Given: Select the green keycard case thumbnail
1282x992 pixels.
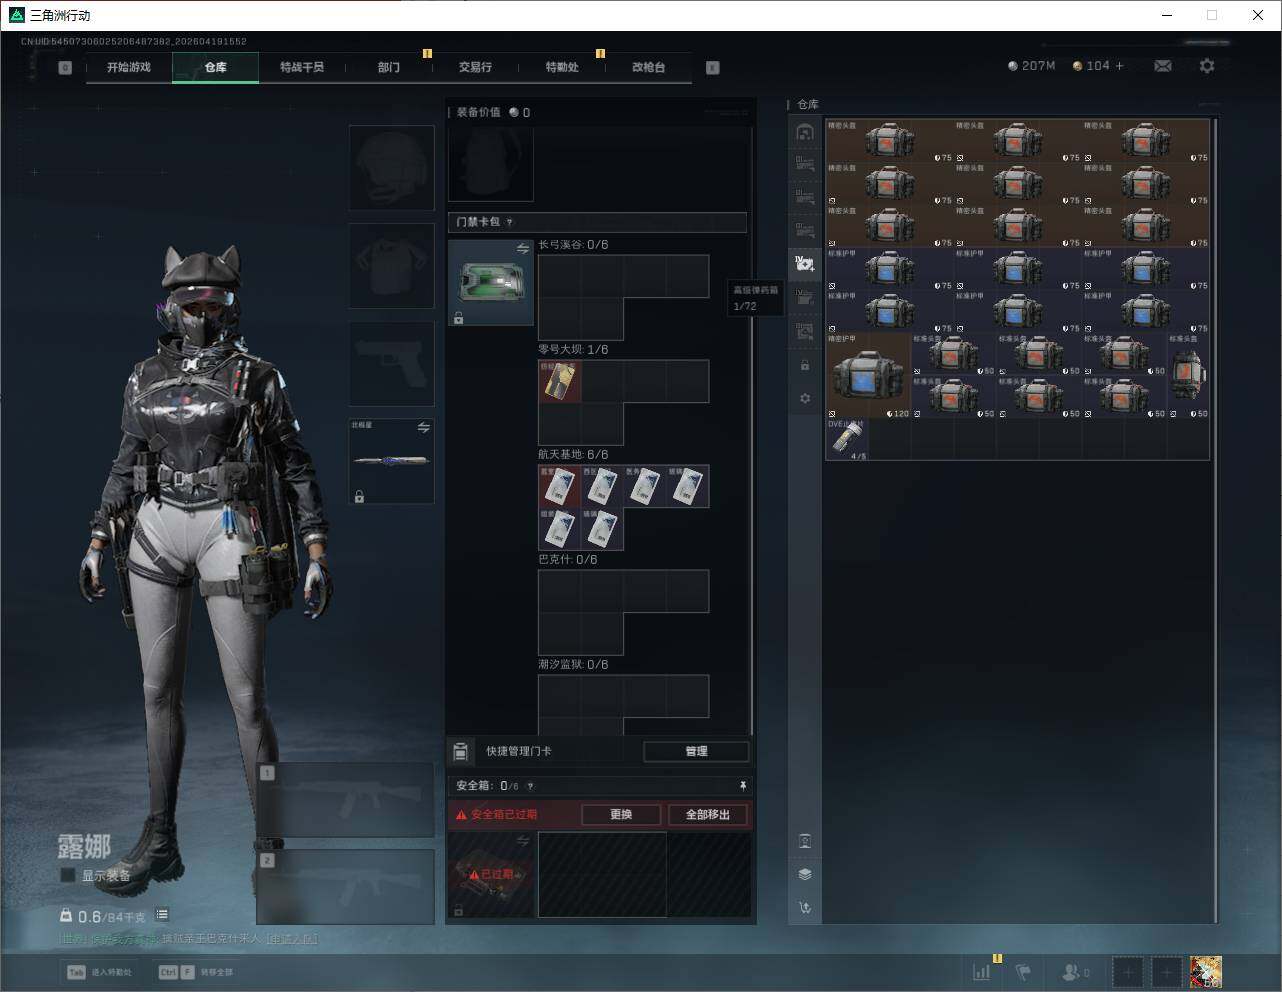Looking at the screenshot, I should point(491,282).
